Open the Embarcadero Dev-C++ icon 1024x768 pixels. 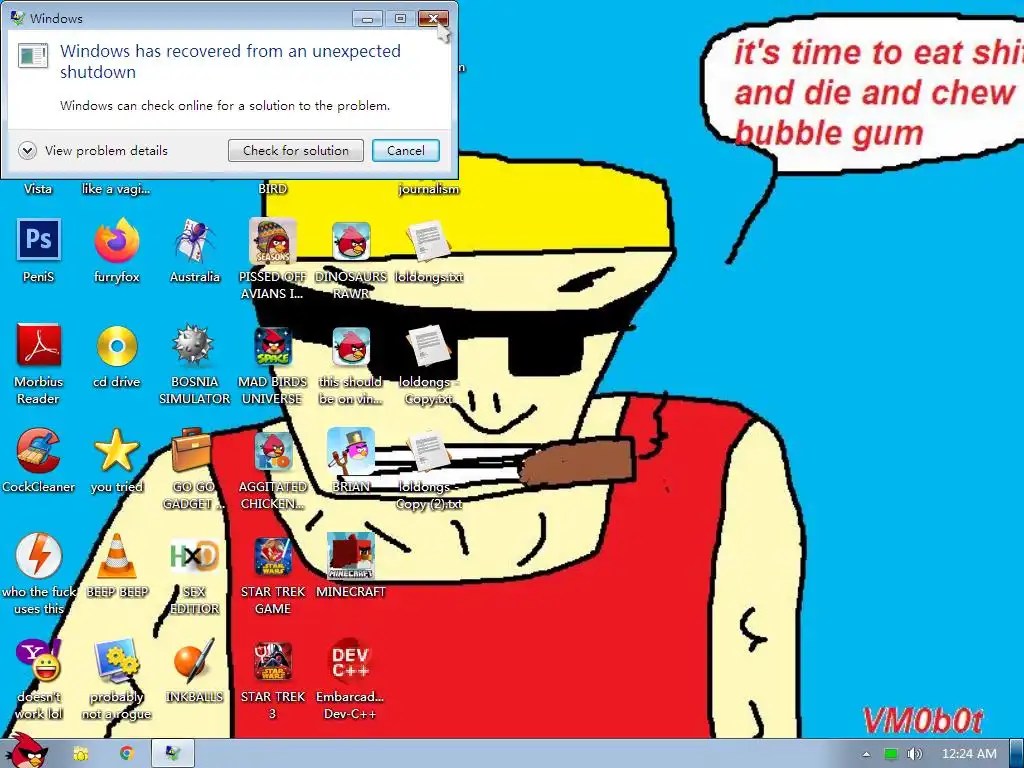(x=351, y=661)
